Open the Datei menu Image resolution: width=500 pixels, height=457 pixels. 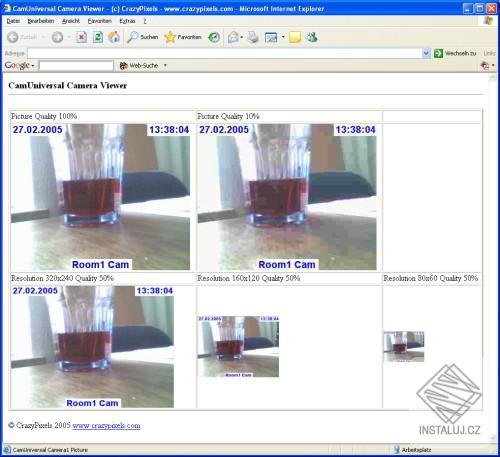point(13,21)
